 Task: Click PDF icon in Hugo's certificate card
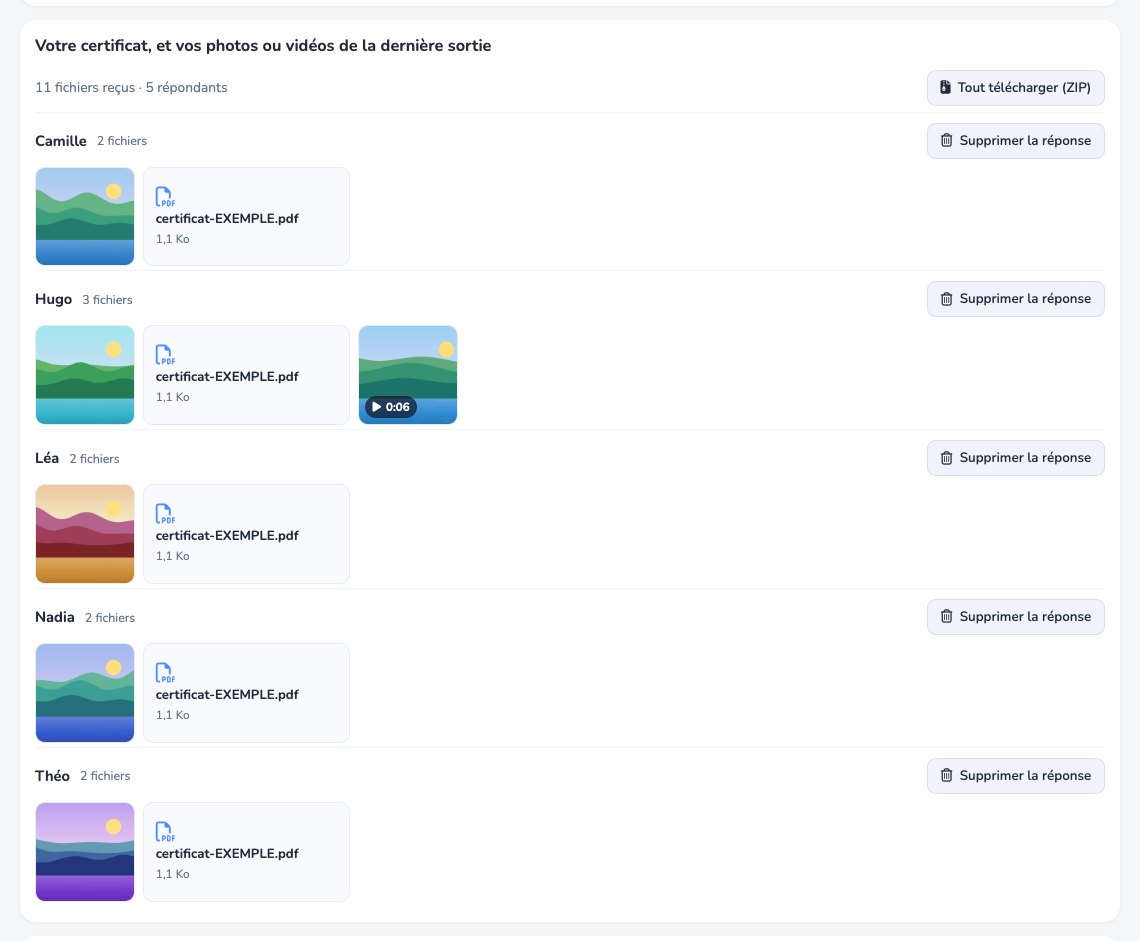point(165,355)
